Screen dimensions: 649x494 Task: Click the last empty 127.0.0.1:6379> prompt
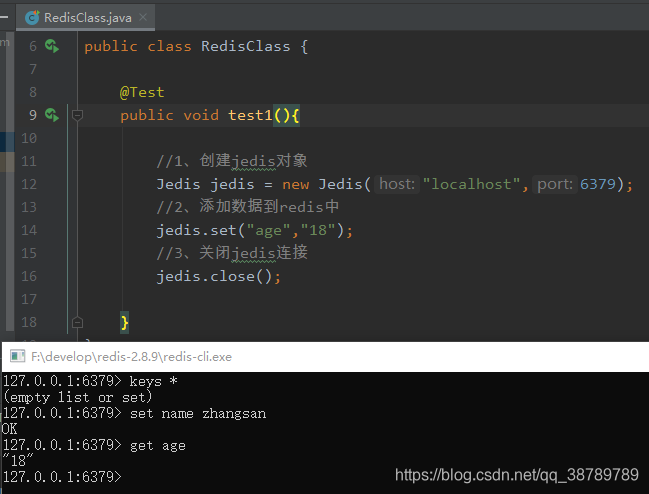pos(62,477)
